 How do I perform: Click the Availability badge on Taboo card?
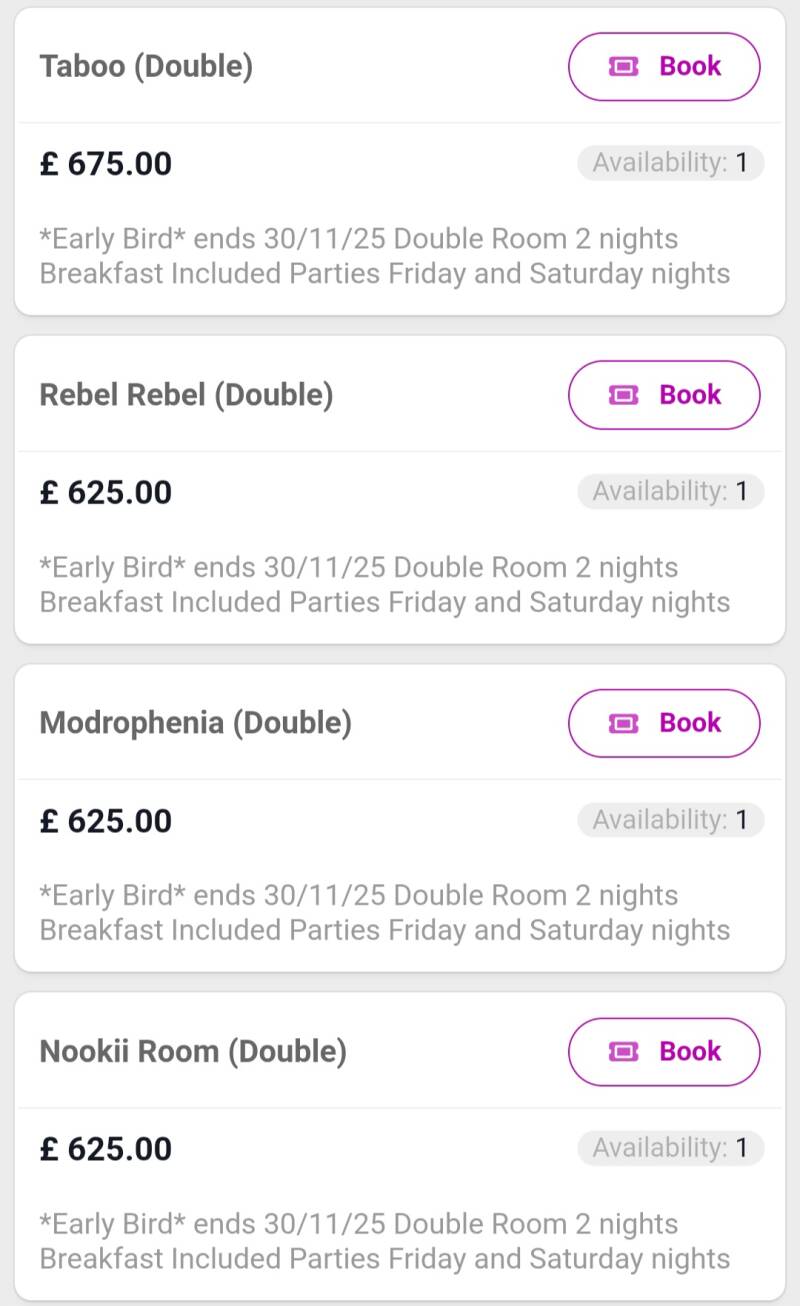click(670, 163)
